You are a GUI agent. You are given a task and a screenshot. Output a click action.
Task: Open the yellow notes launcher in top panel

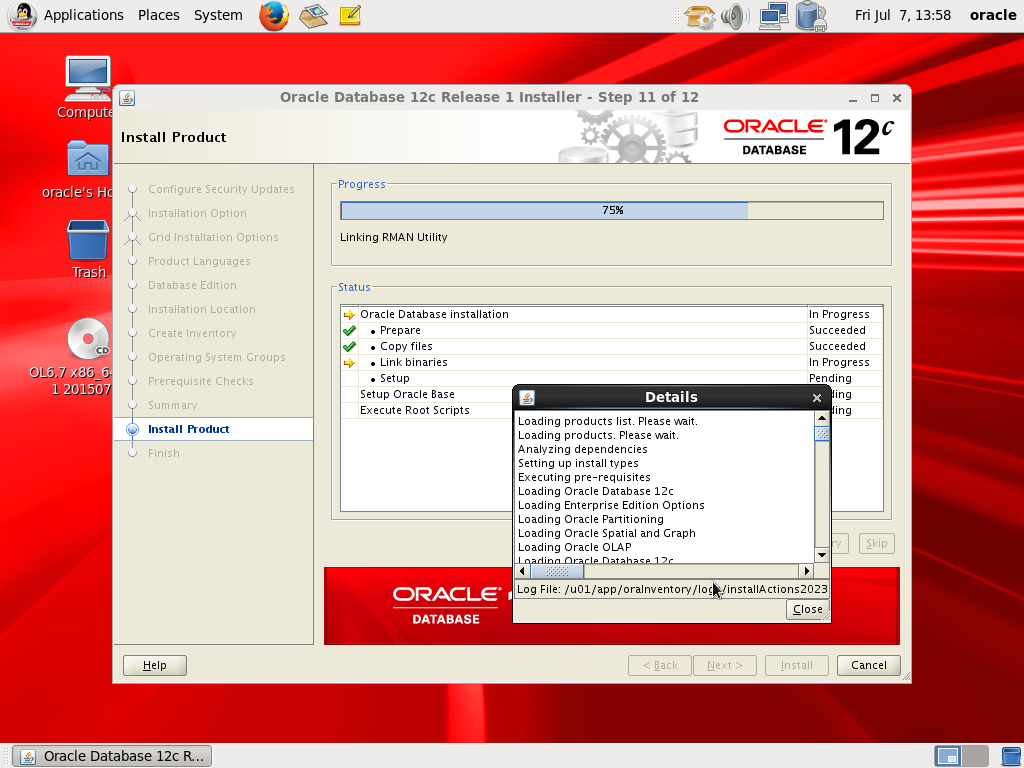[x=350, y=16]
